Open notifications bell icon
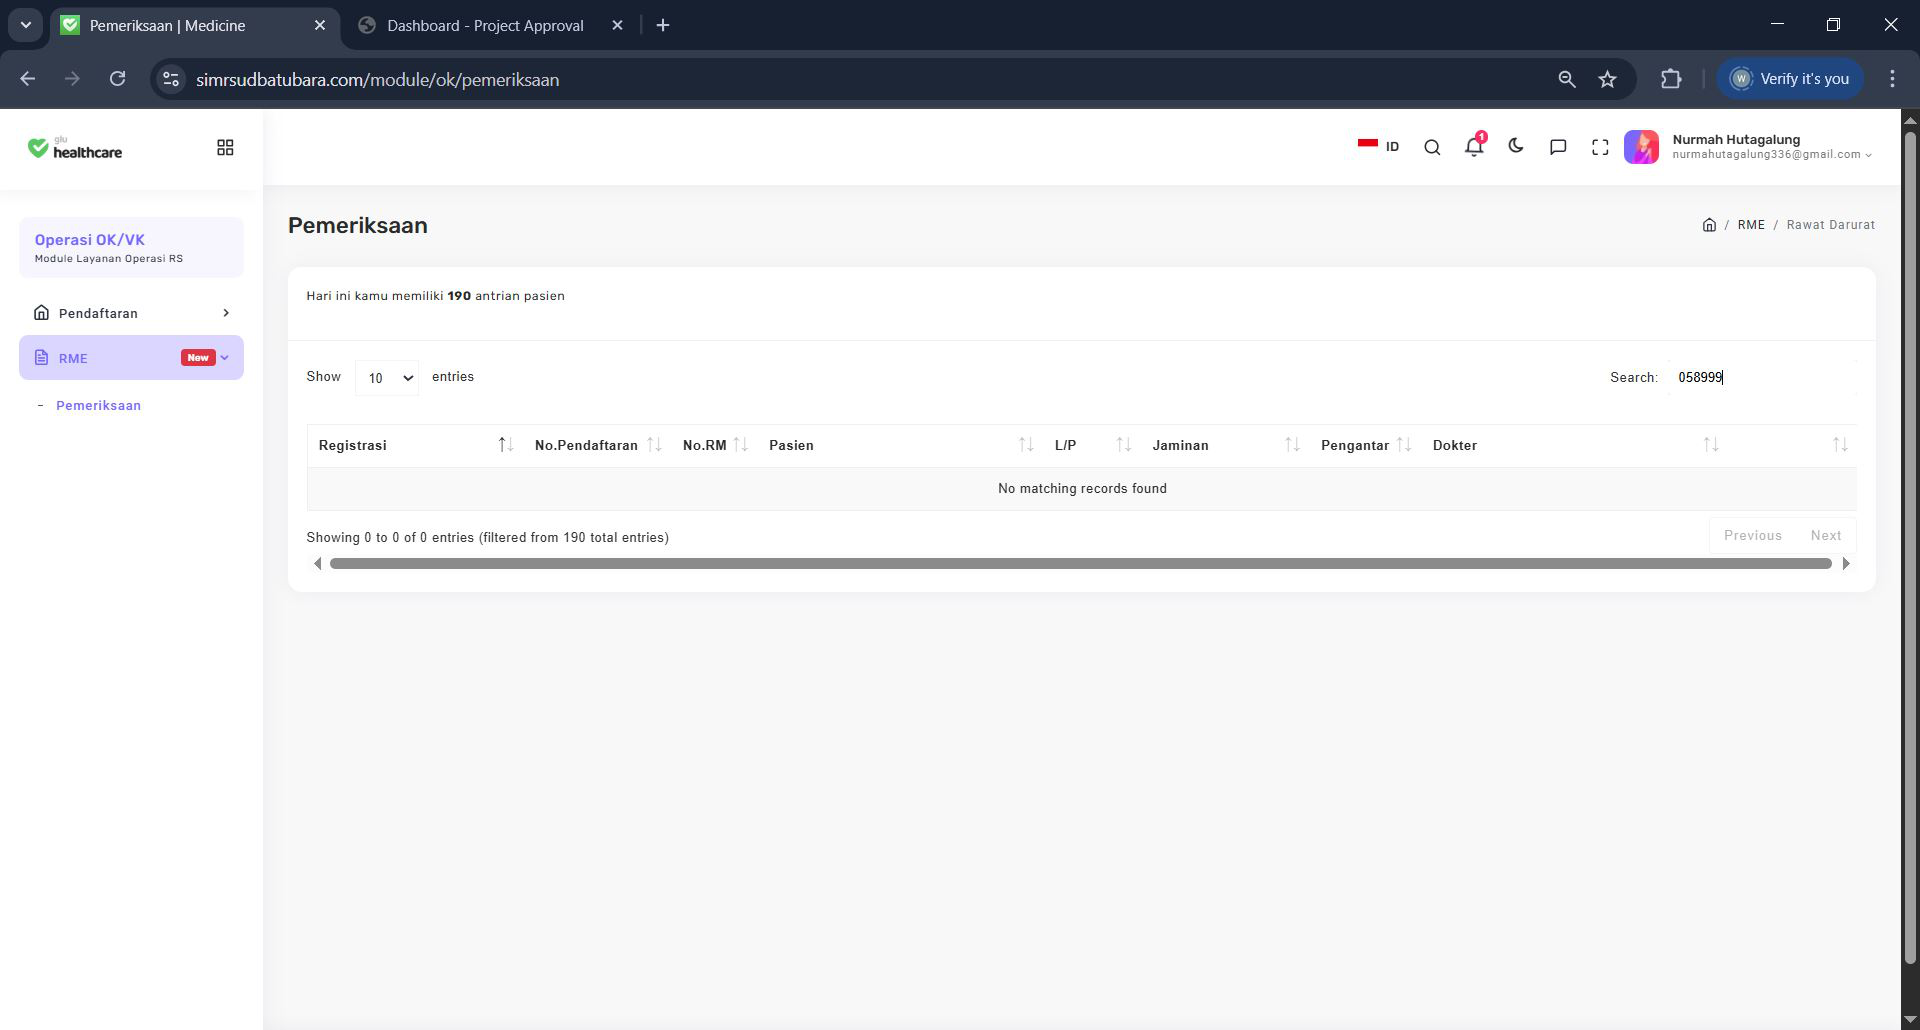The width and height of the screenshot is (1920, 1030). (x=1474, y=146)
